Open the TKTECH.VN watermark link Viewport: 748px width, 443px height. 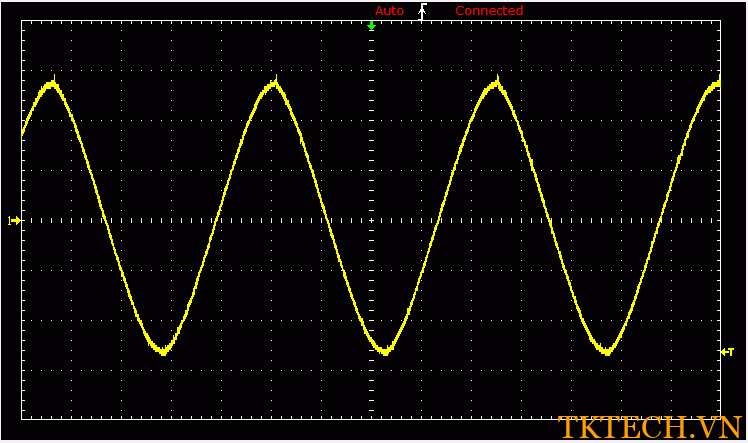(x=650, y=427)
